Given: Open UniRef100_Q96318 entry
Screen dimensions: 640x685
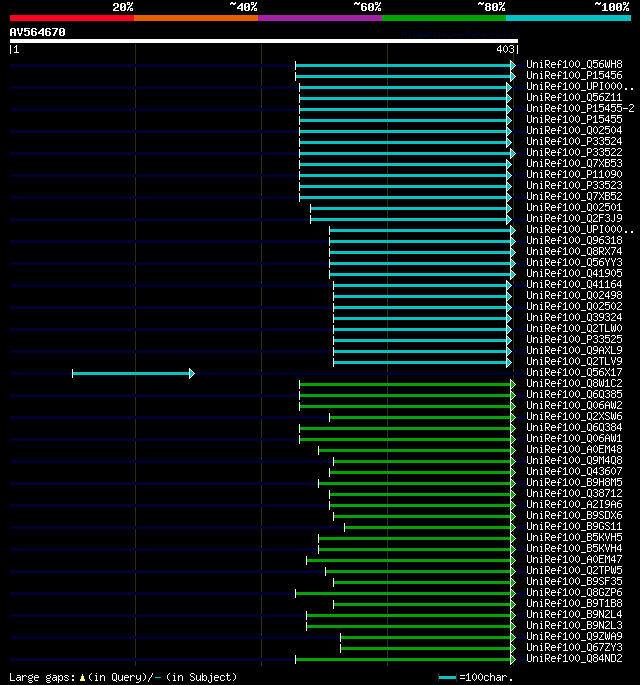Looking at the screenshot, I should pyautogui.click(x=574, y=240).
